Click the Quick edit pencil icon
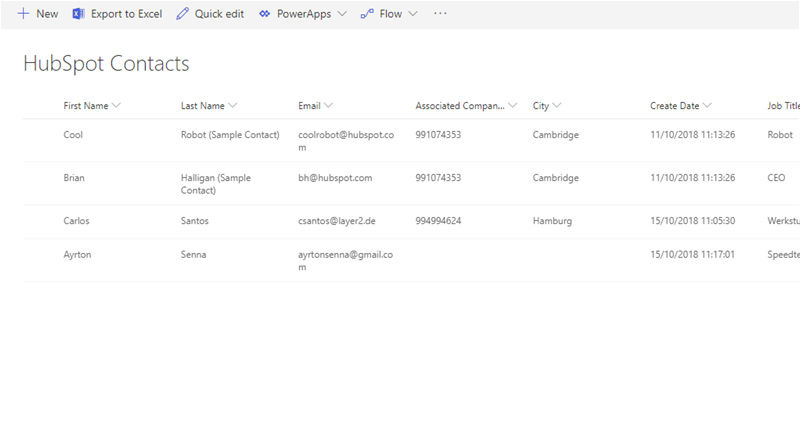Screen dimensions: 800x438 pos(182,14)
